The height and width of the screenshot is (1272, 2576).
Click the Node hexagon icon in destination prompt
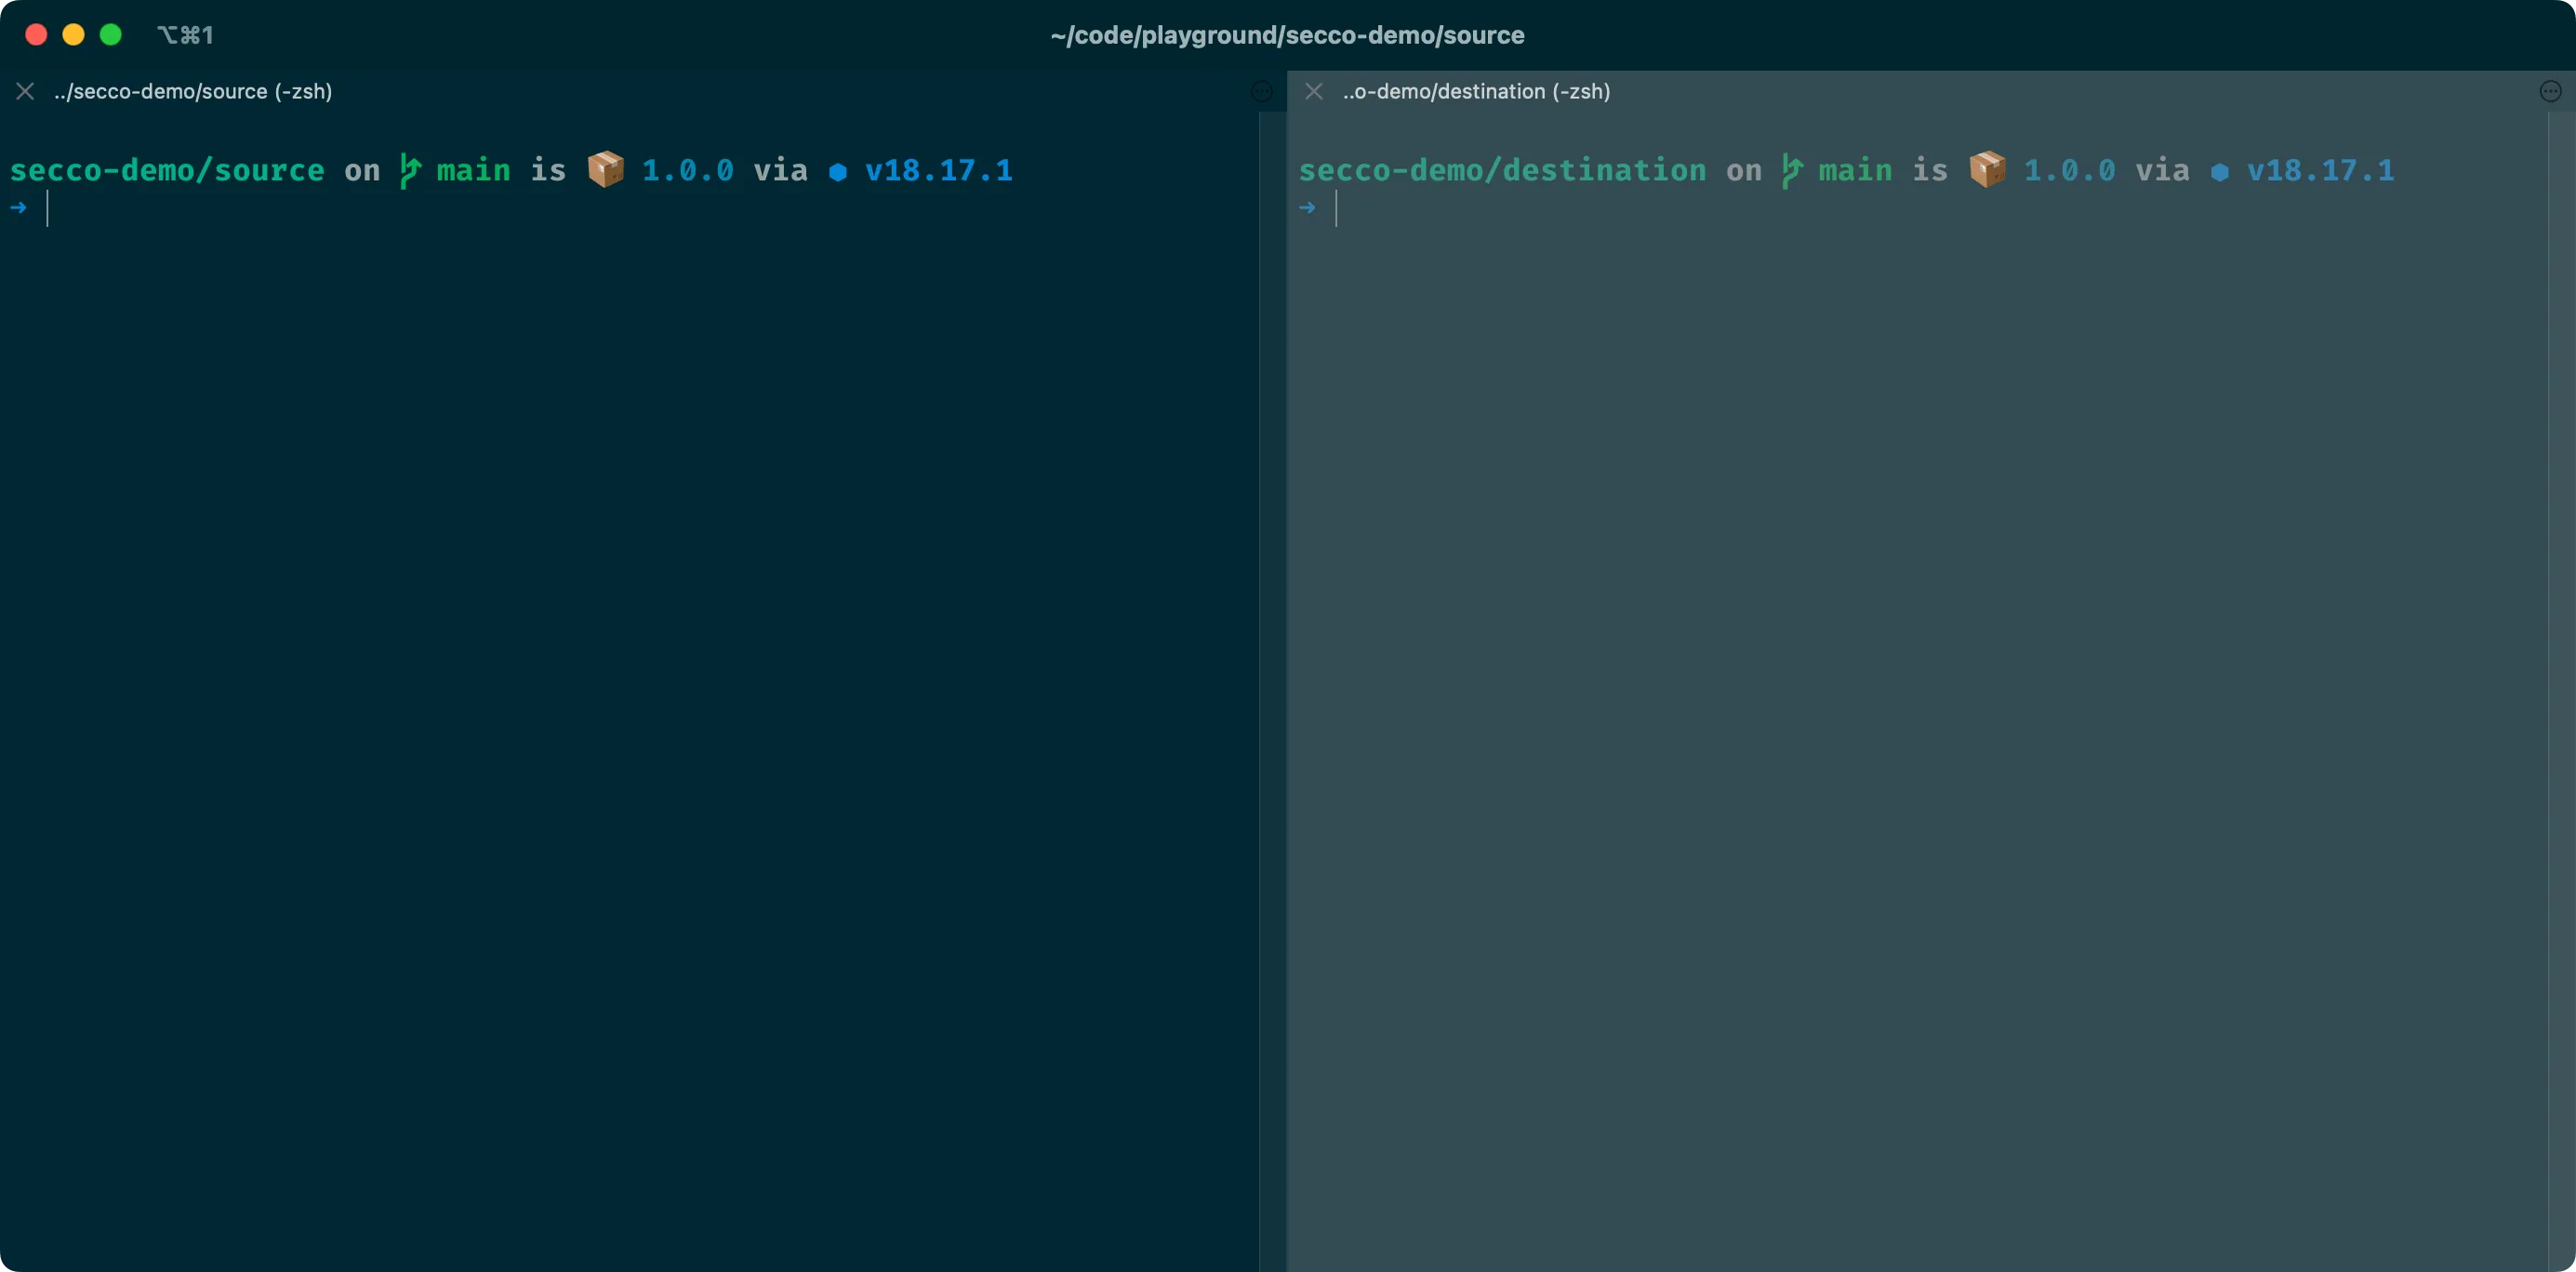tap(2219, 172)
